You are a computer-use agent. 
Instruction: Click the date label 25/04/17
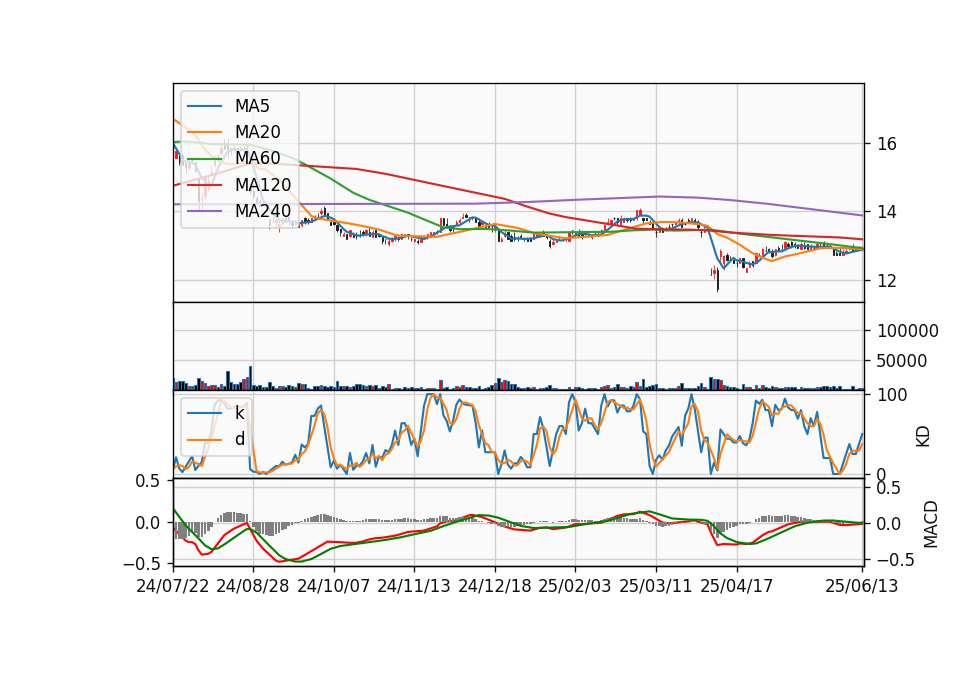tap(737, 586)
